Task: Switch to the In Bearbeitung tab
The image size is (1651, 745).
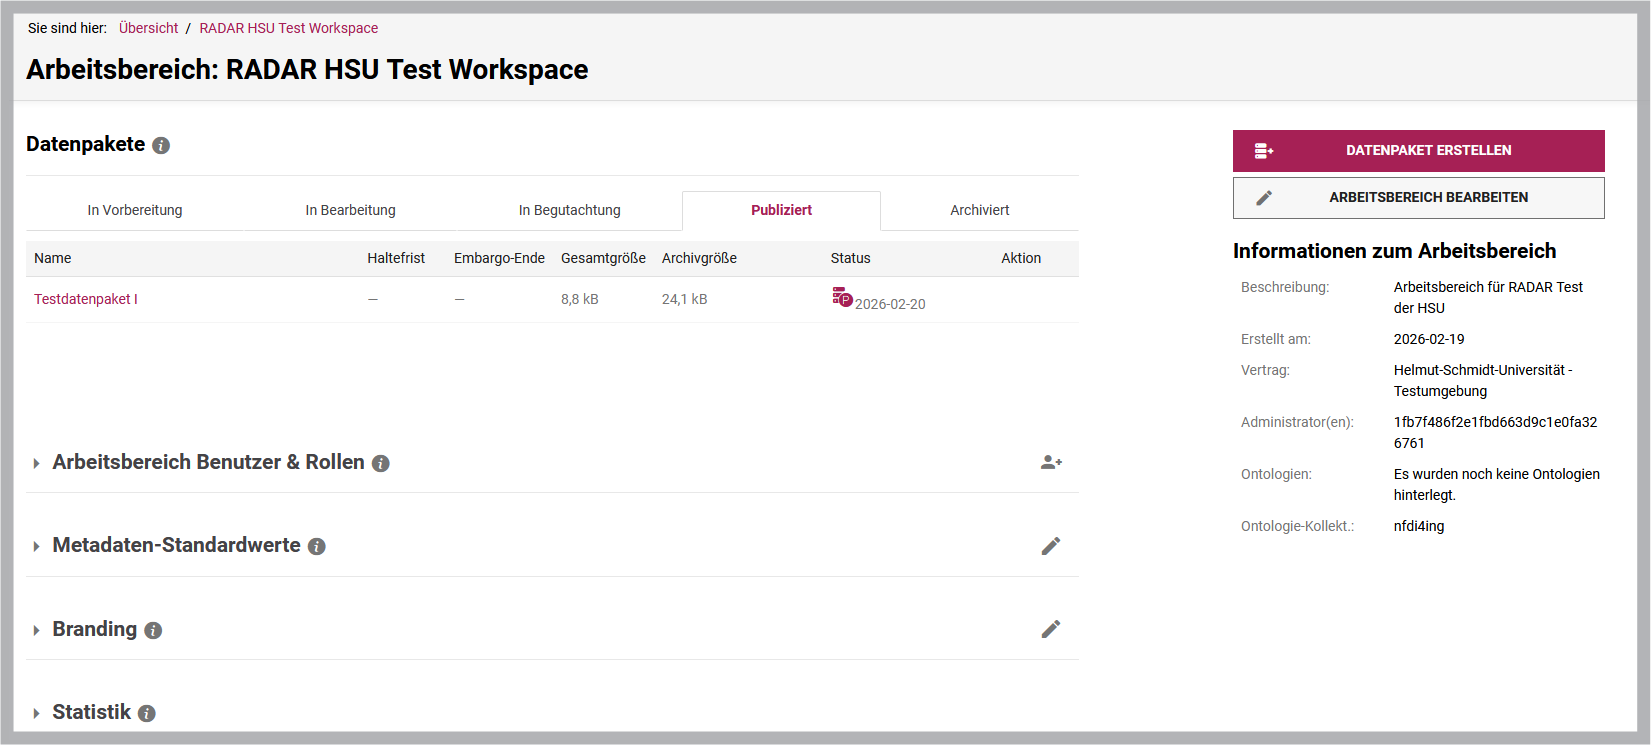Action: click(351, 210)
